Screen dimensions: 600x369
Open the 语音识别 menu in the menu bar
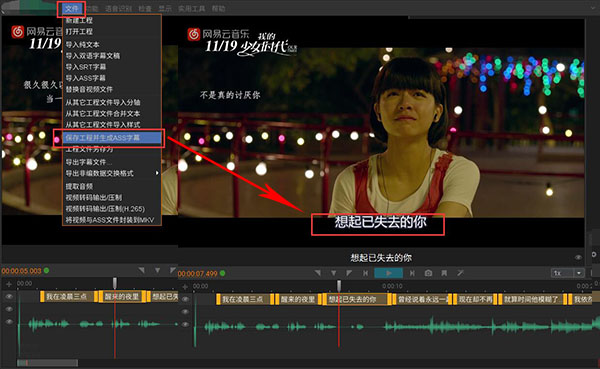[x=118, y=8]
